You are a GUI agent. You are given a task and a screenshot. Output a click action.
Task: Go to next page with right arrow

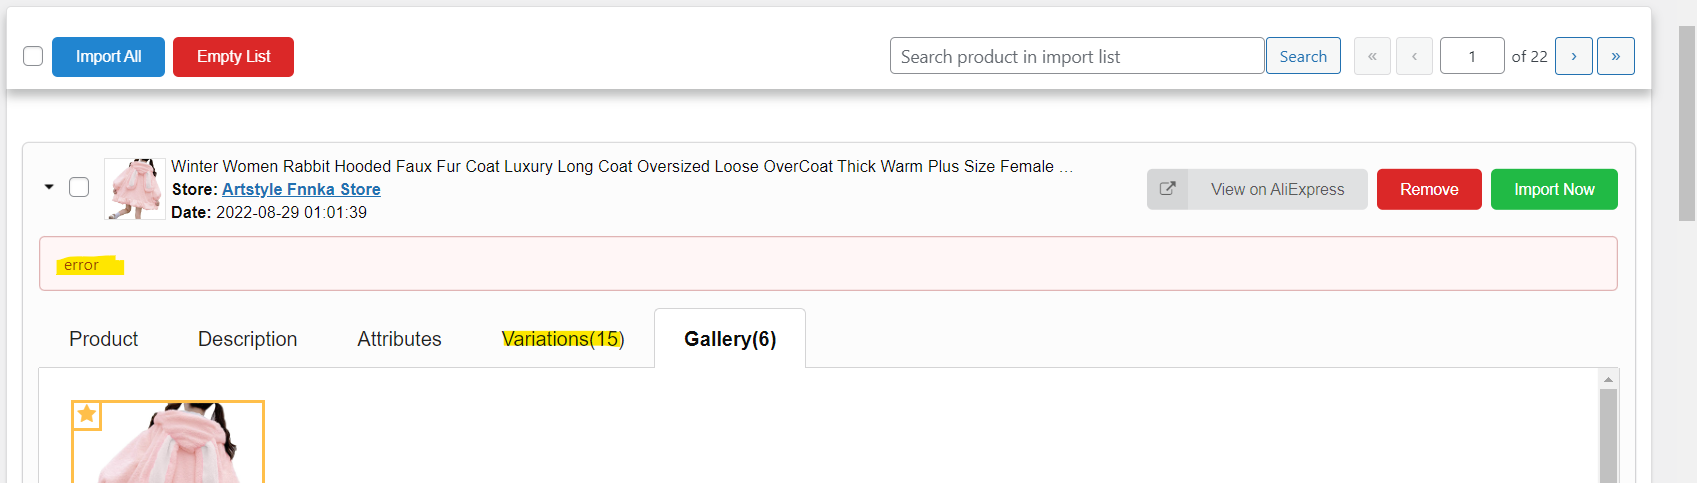[x=1573, y=56]
